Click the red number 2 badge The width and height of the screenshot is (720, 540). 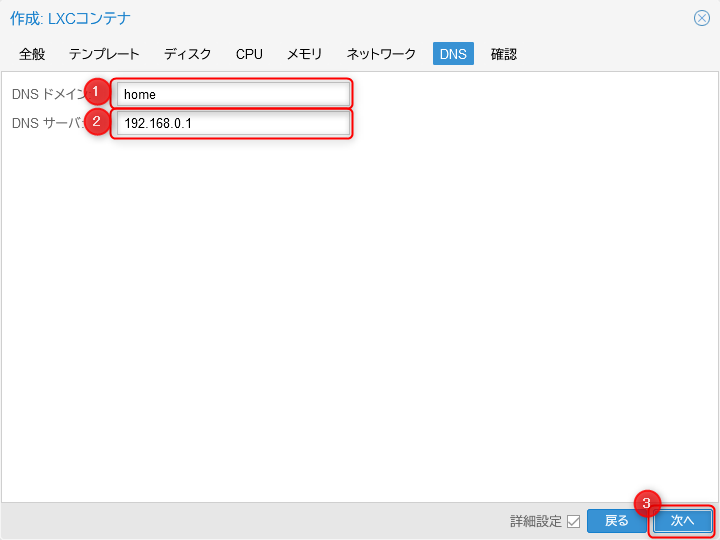(x=96, y=122)
